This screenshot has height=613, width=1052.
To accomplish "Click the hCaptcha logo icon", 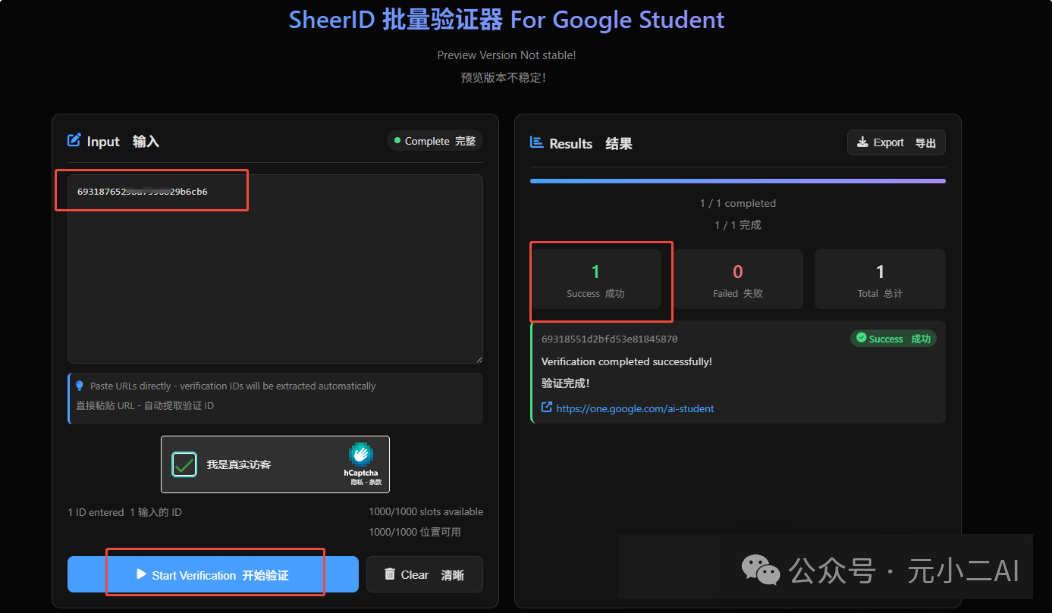I will tap(361, 454).
